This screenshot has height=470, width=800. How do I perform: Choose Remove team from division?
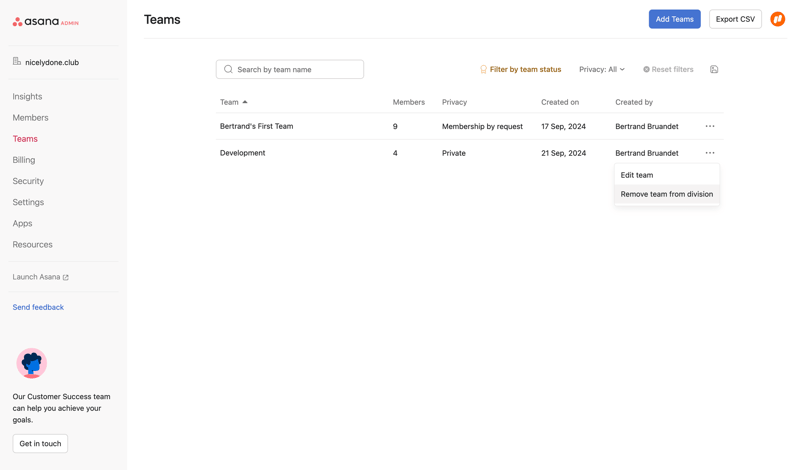pyautogui.click(x=667, y=194)
